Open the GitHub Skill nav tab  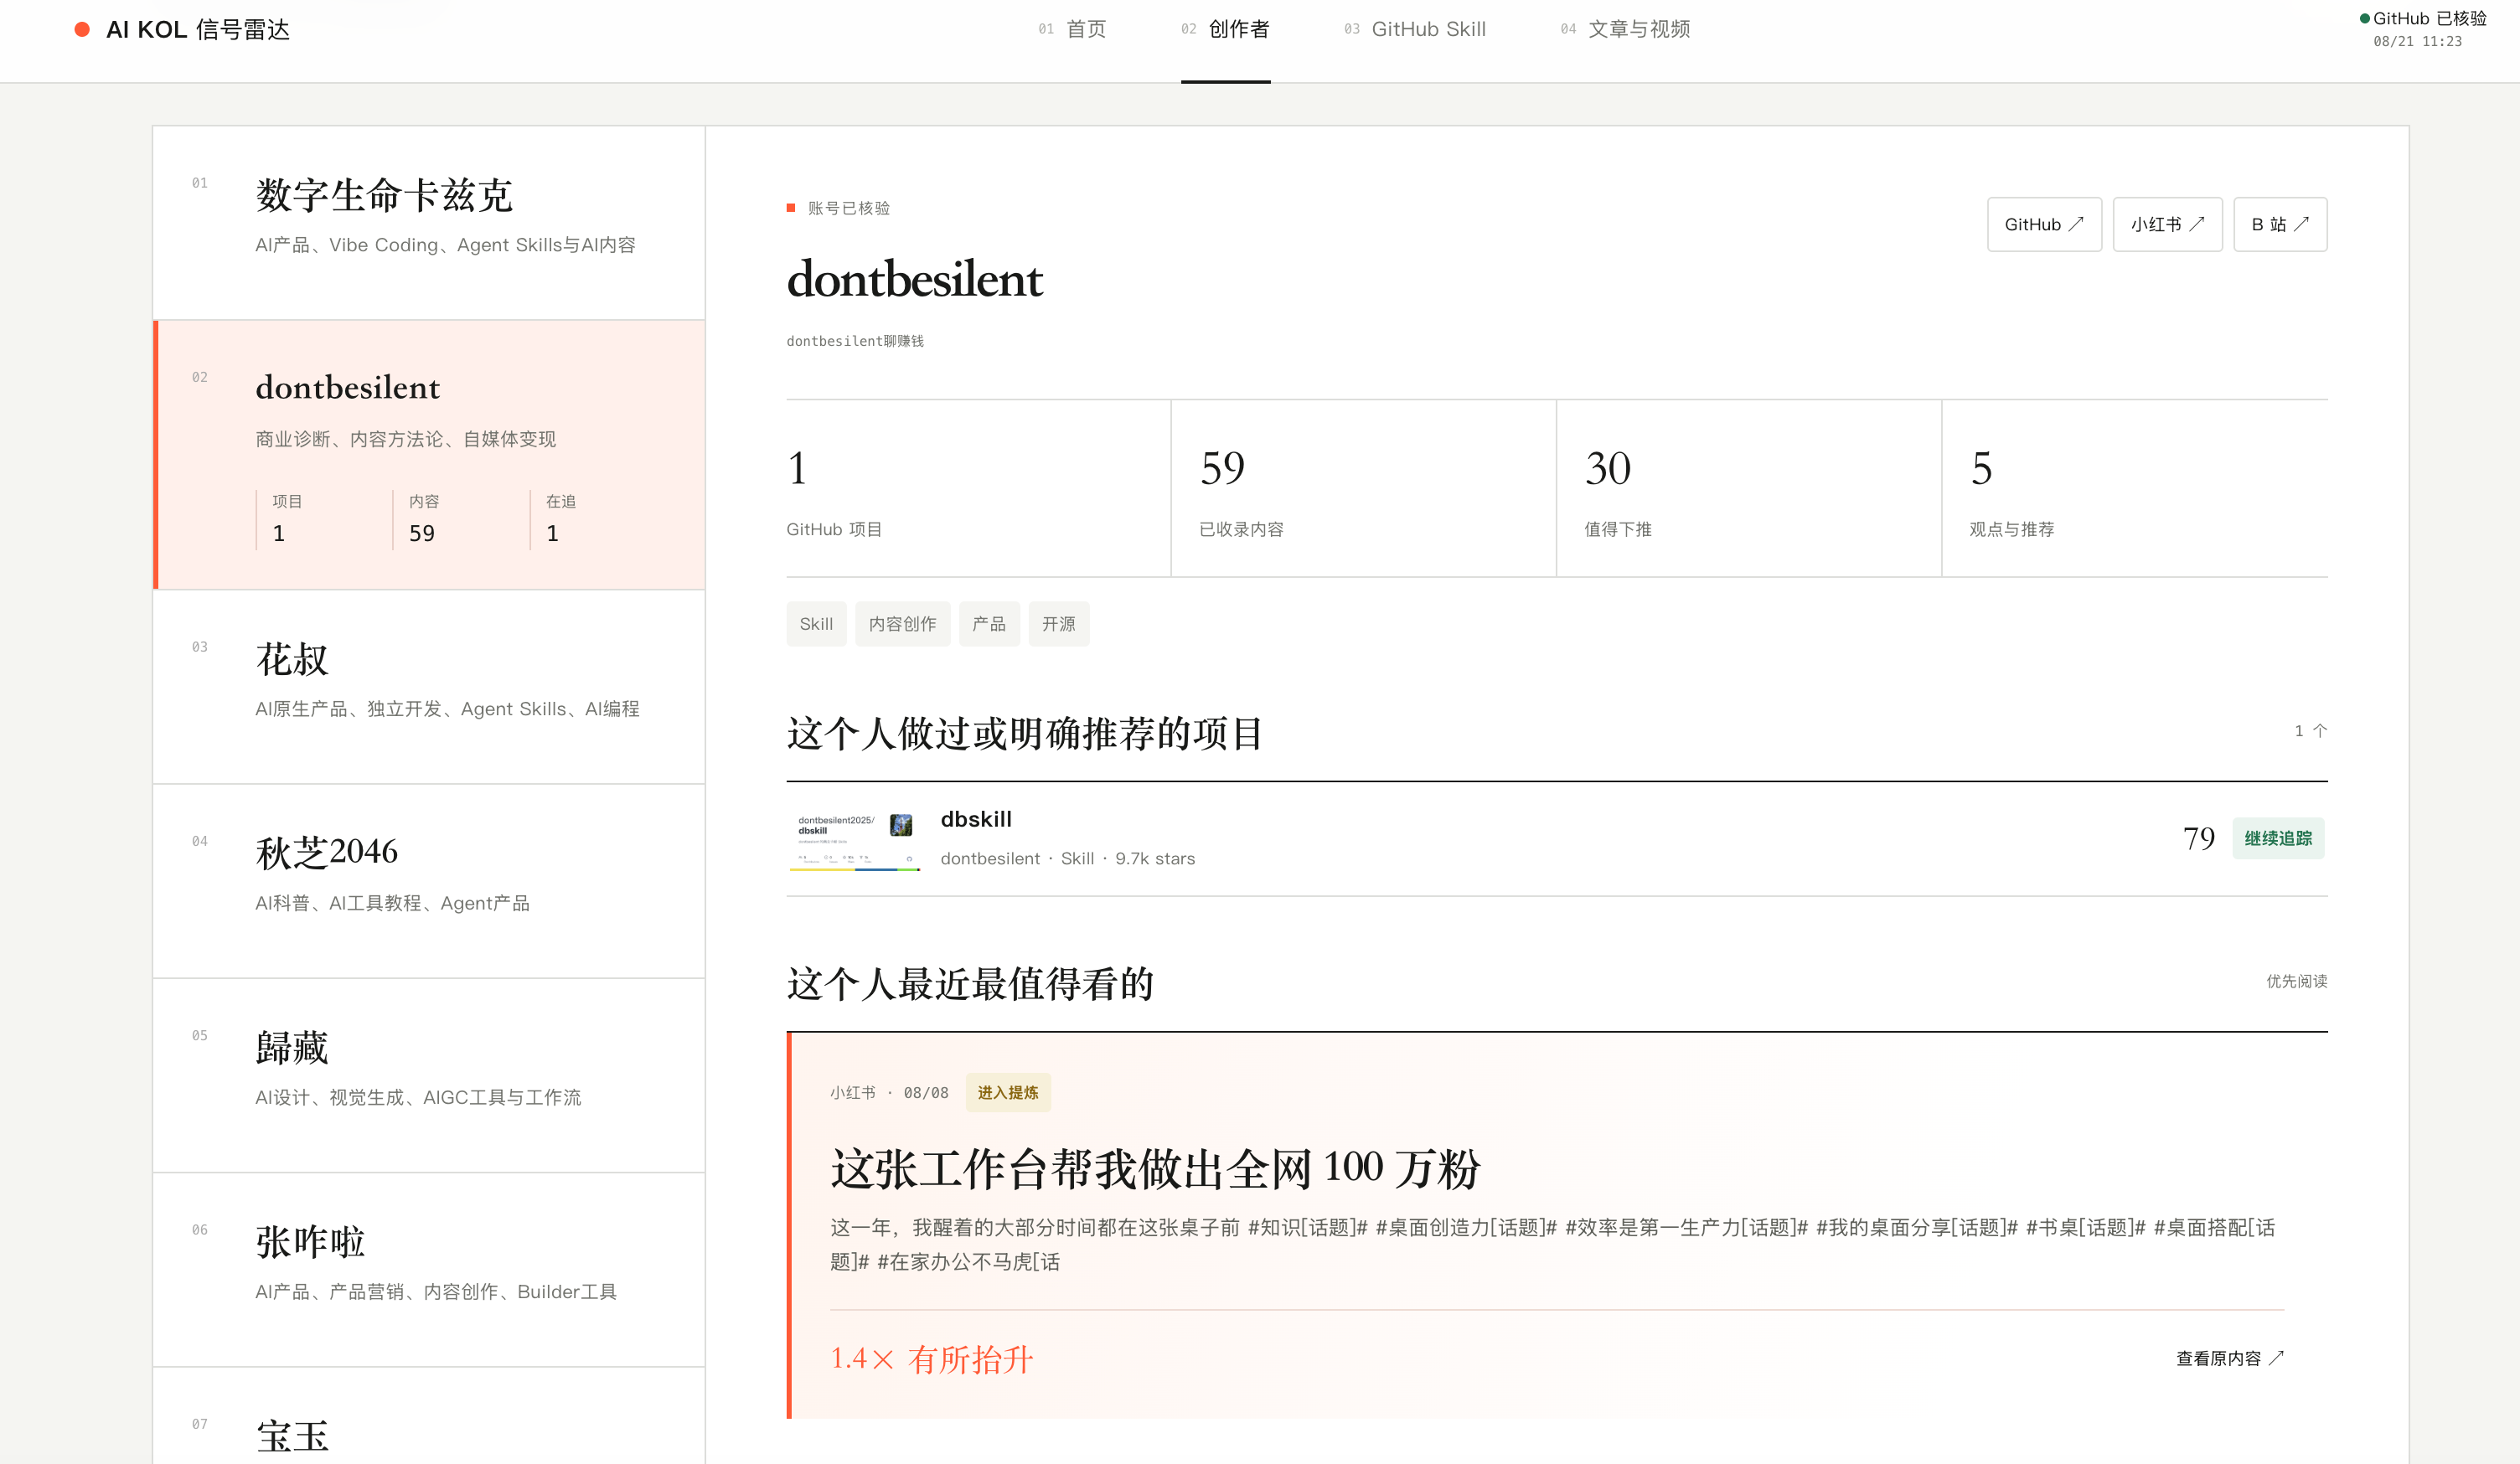1414,30
